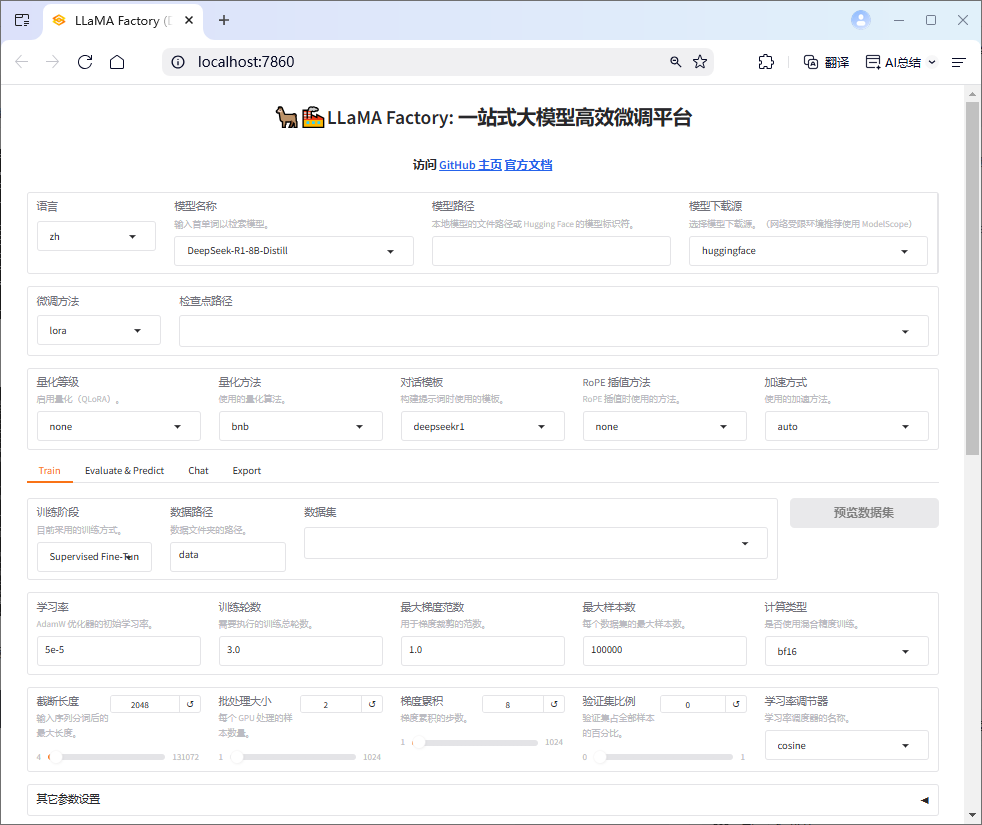Open the 数据集 dropdown
Image resolution: width=982 pixels, height=825 pixels.
click(x=535, y=542)
